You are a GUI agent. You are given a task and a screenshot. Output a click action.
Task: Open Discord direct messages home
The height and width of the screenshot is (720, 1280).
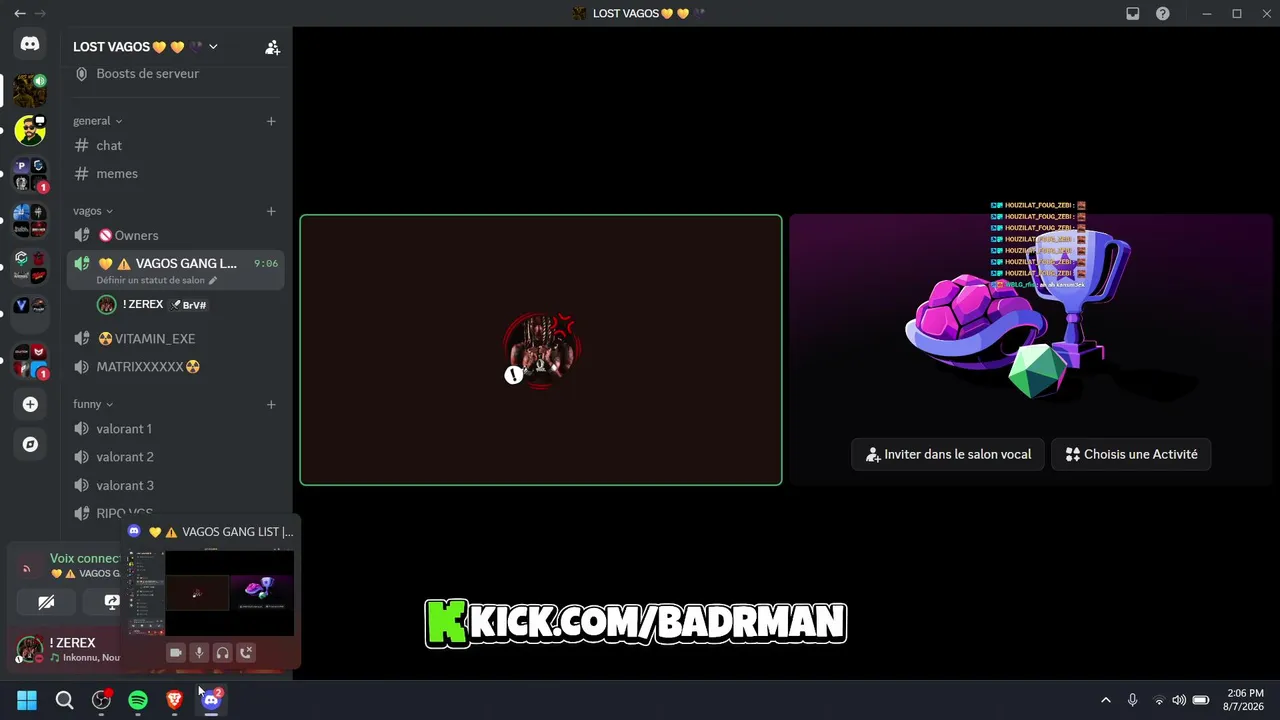pyautogui.click(x=30, y=44)
